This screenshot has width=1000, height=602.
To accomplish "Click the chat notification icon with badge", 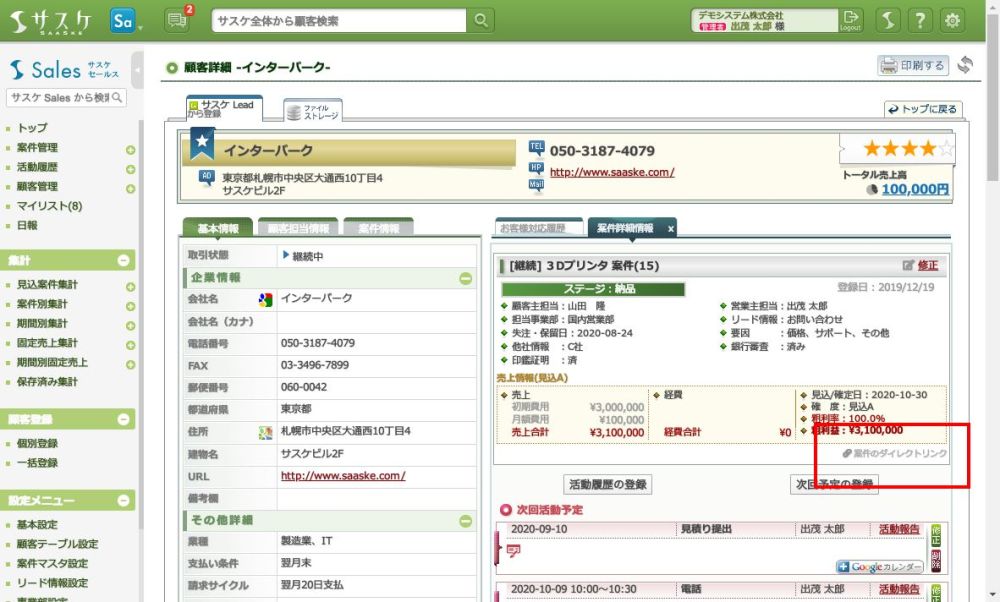I will pos(177,20).
